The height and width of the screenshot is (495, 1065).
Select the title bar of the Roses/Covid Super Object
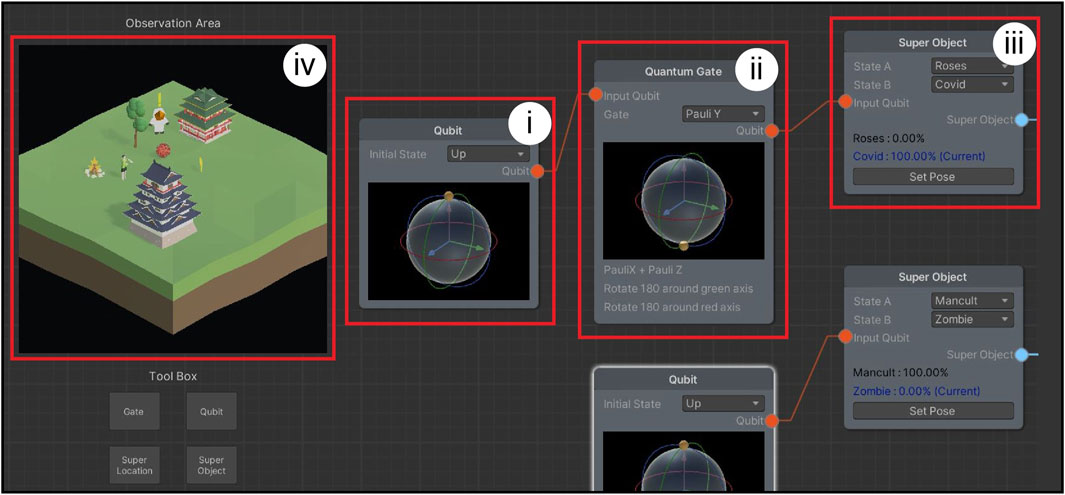(x=933, y=43)
